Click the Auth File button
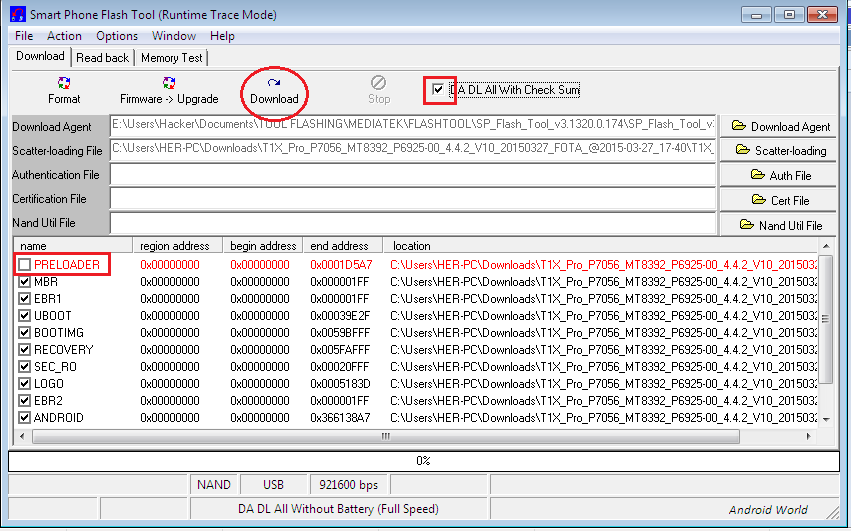 tap(778, 175)
